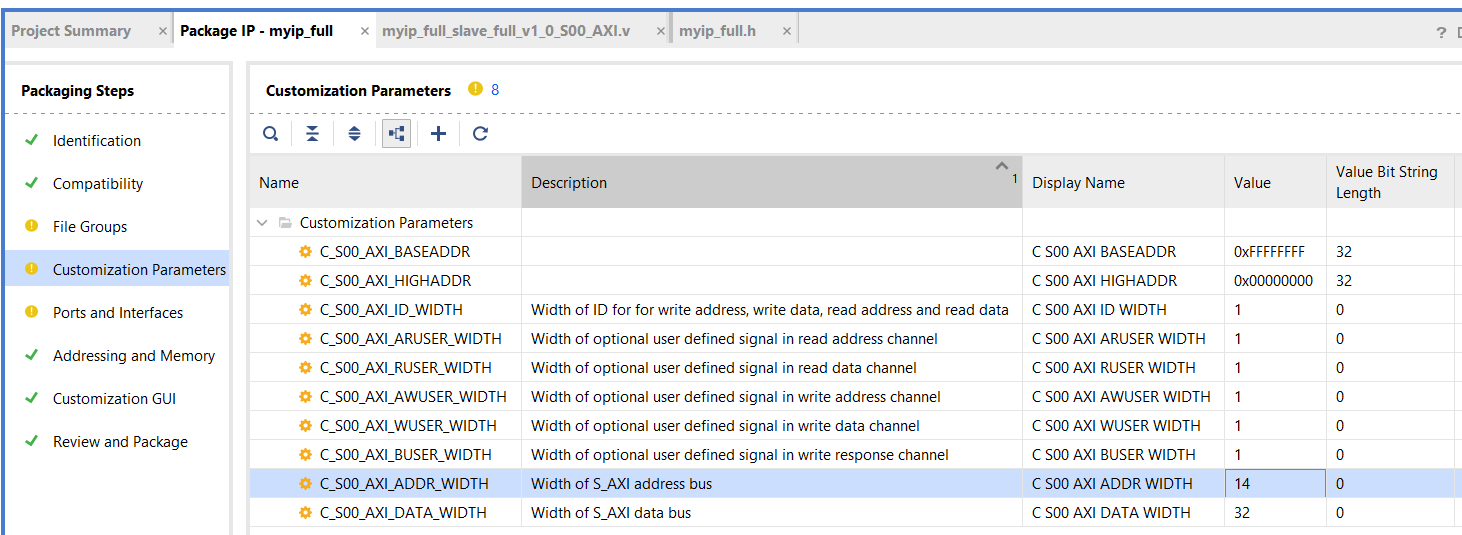
Task: Collapse the Customization Parameters tree folder
Action: (x=262, y=223)
